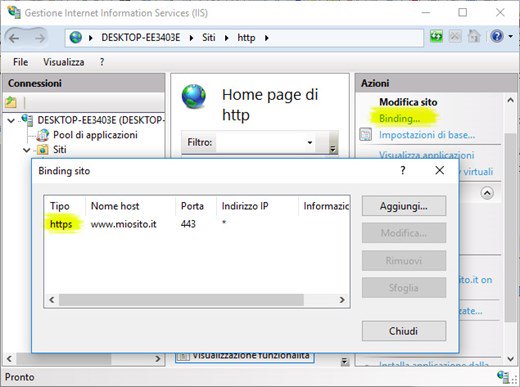520x387 pixels.
Task: Open the Help icon dropdown arrow
Action: coord(511,36)
